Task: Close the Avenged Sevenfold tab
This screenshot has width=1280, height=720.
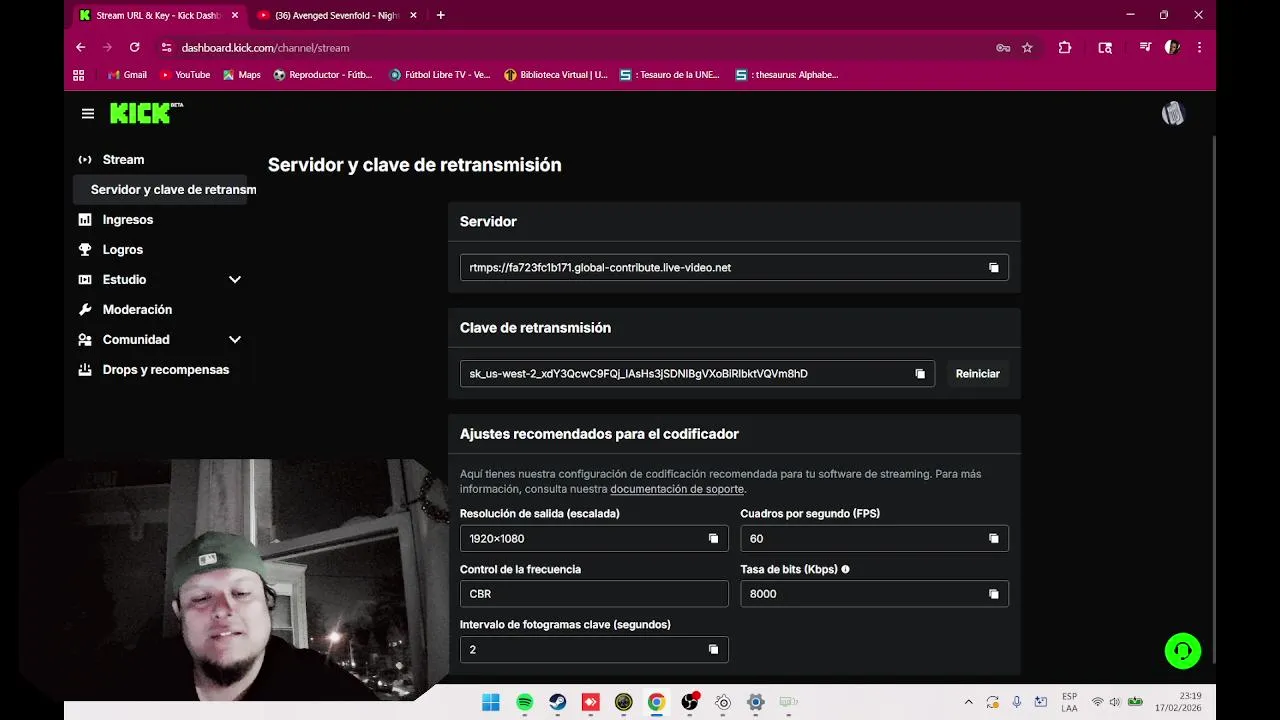Action: pos(413,15)
